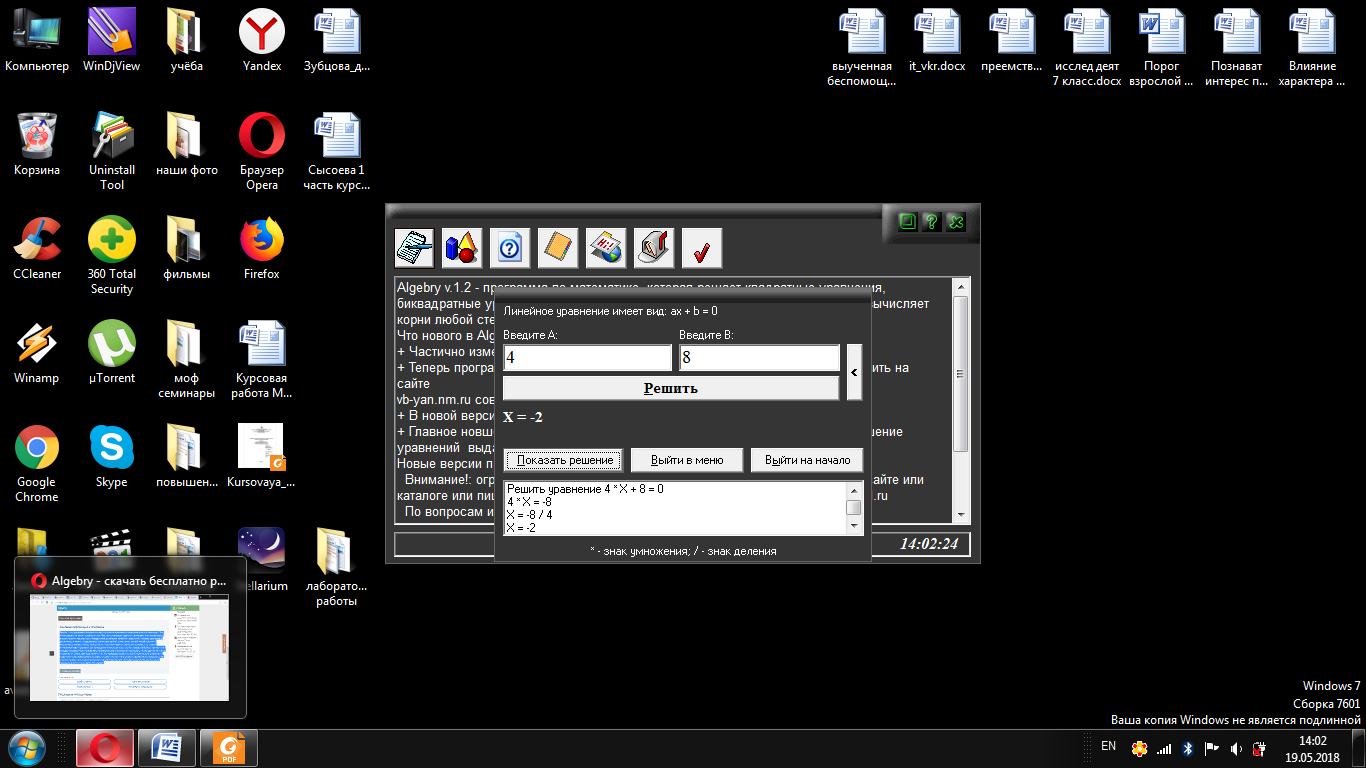This screenshot has width=1366, height=768.
Task: Click the notepad-and-pen toolbar icon
Action: point(415,248)
